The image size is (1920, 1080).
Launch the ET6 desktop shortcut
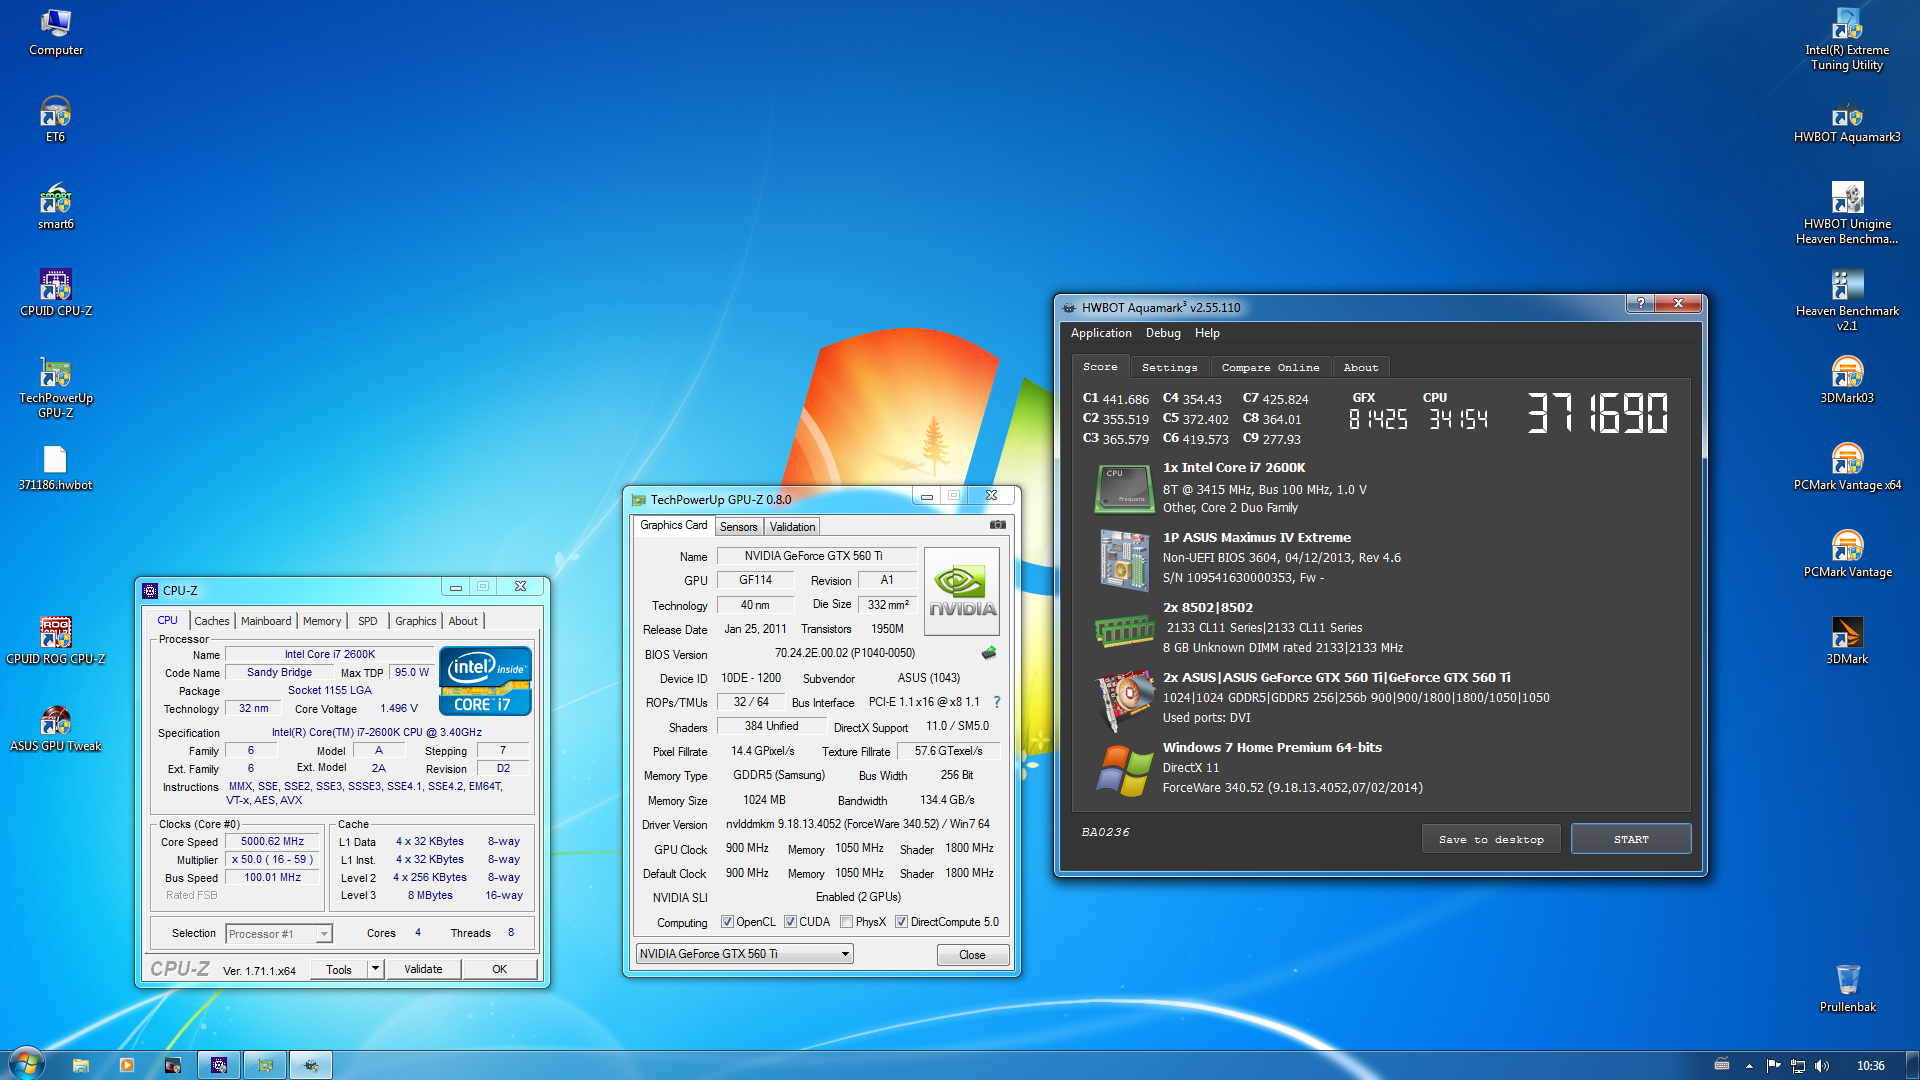[55, 119]
